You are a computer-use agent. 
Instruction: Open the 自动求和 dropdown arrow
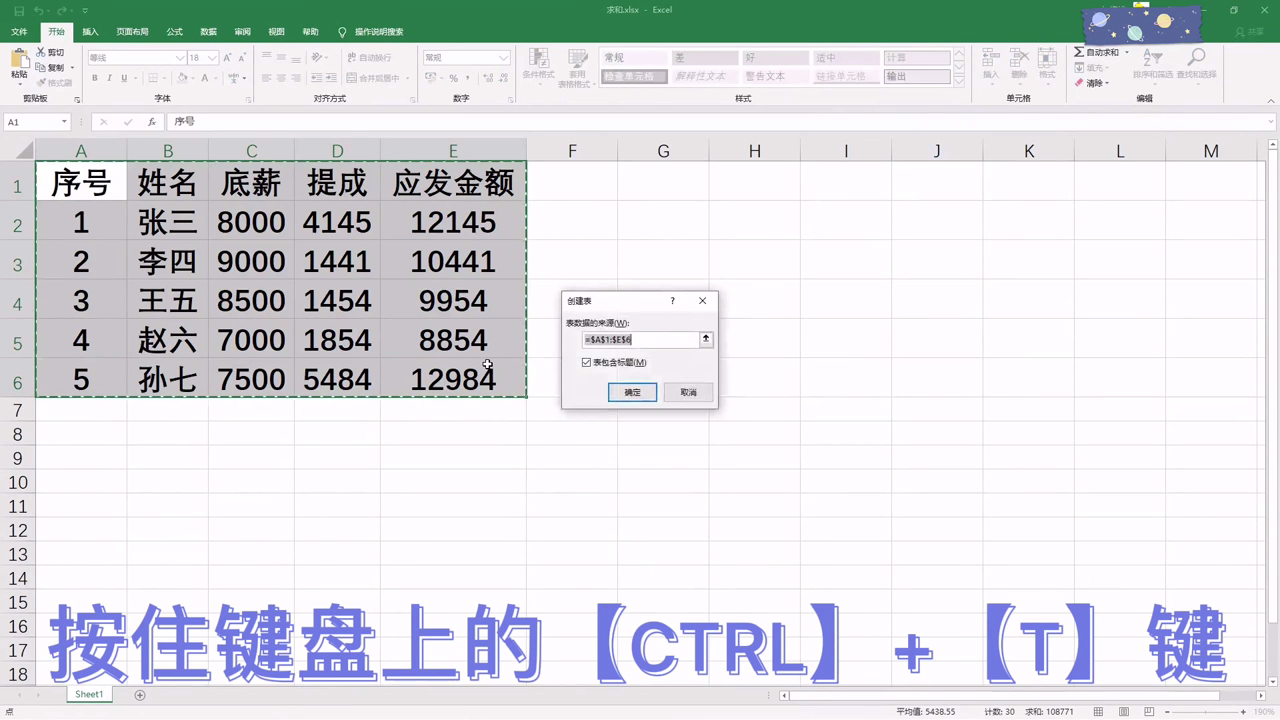click(1127, 53)
